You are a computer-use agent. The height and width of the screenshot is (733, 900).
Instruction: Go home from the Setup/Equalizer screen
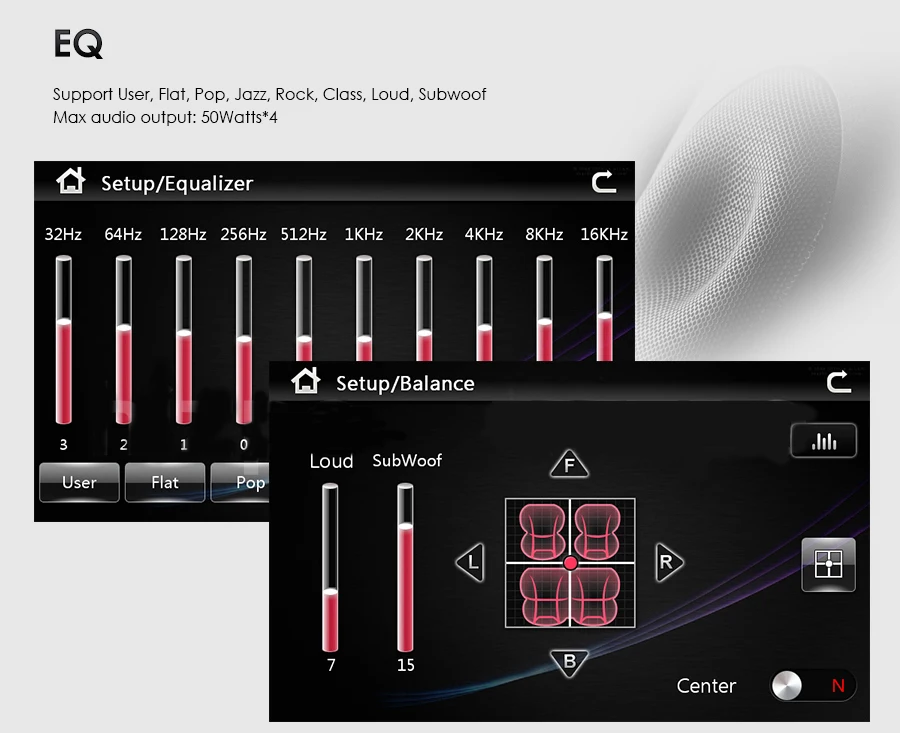coord(71,181)
